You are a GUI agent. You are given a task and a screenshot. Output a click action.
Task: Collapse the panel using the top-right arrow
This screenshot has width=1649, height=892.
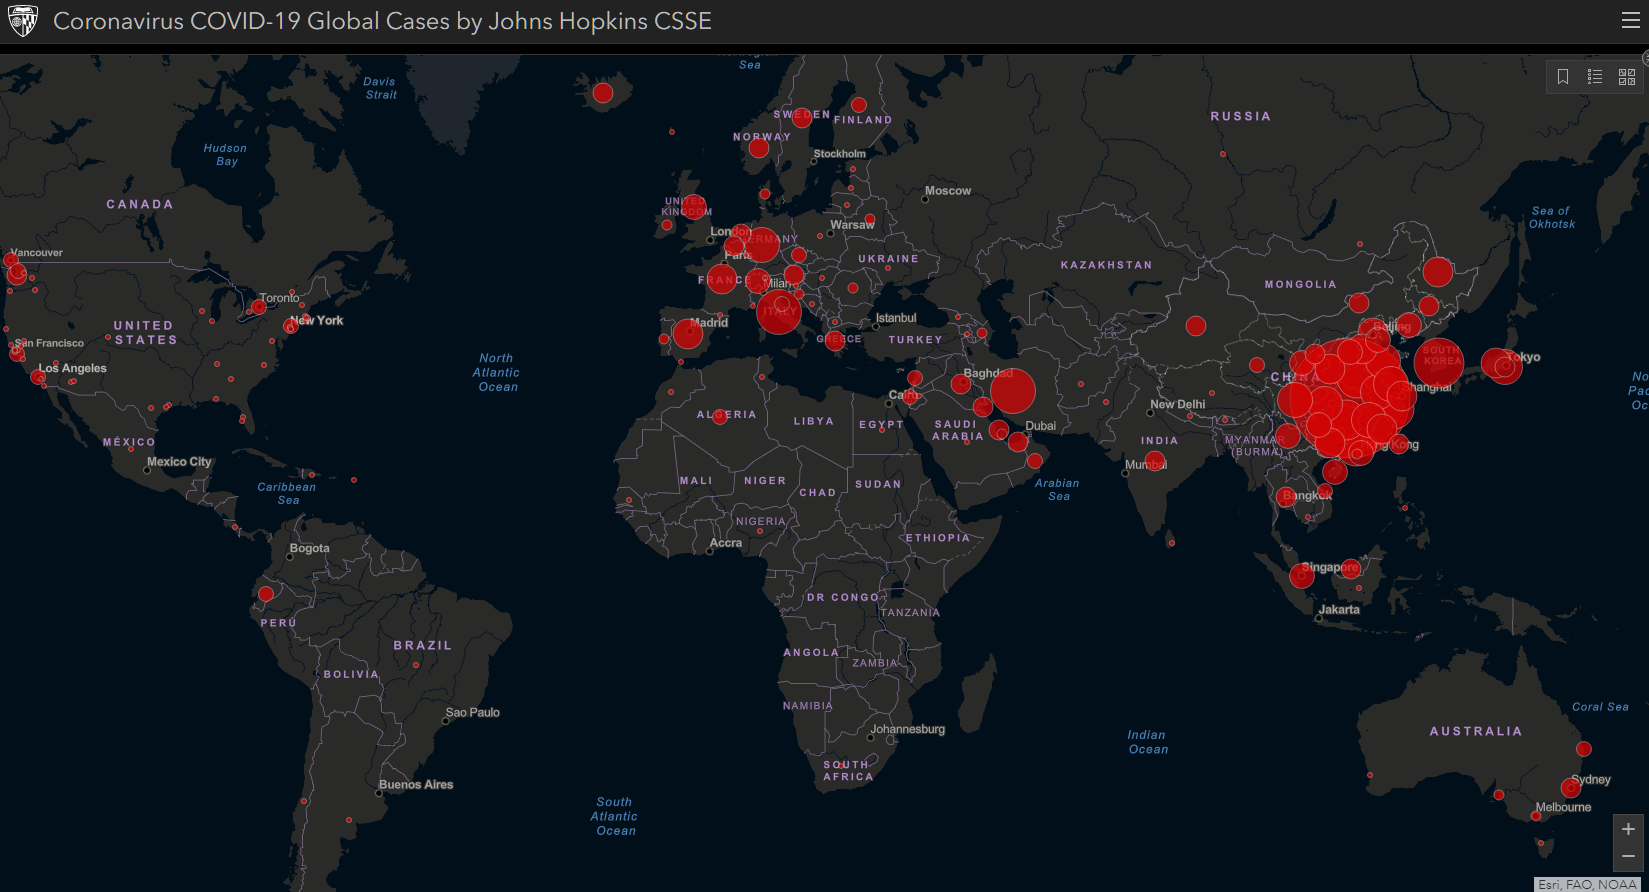(x=1645, y=58)
